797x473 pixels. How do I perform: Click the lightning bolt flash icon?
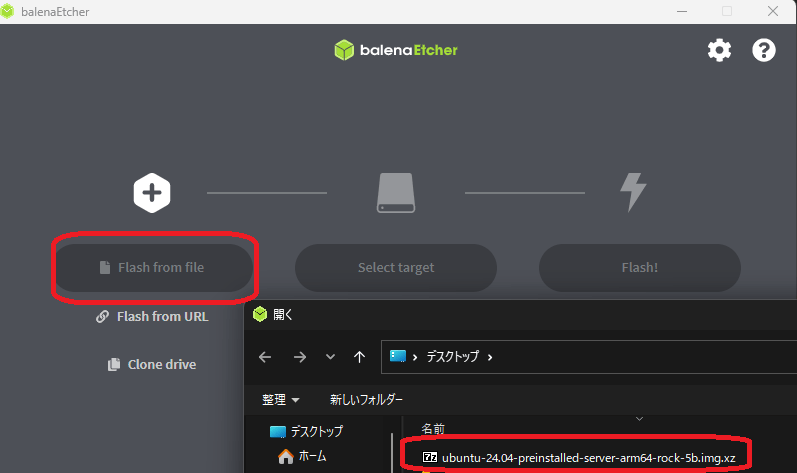click(633, 192)
